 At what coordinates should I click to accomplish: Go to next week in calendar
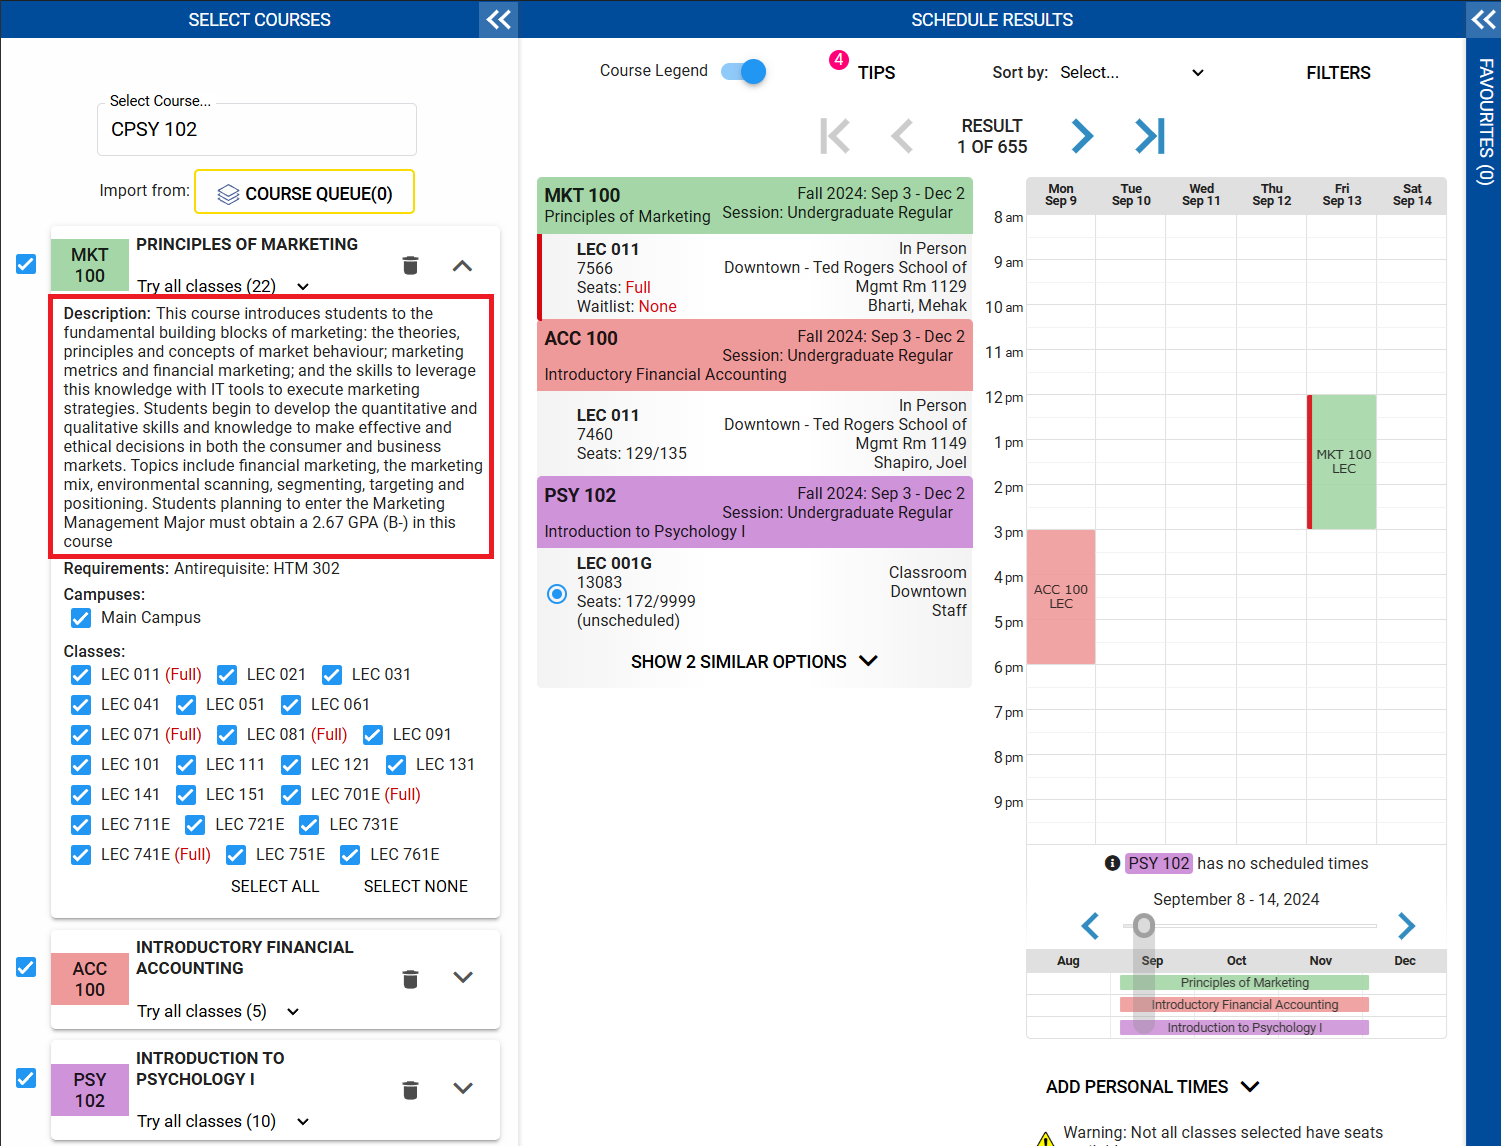pyautogui.click(x=1406, y=926)
